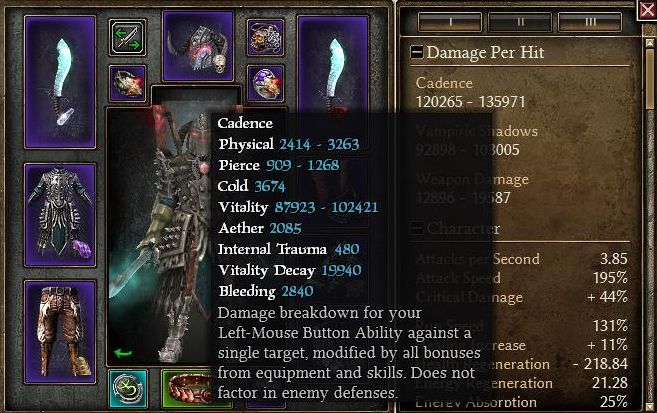Switch to stats tab I
The height and width of the screenshot is (413, 657).
pyautogui.click(x=450, y=22)
